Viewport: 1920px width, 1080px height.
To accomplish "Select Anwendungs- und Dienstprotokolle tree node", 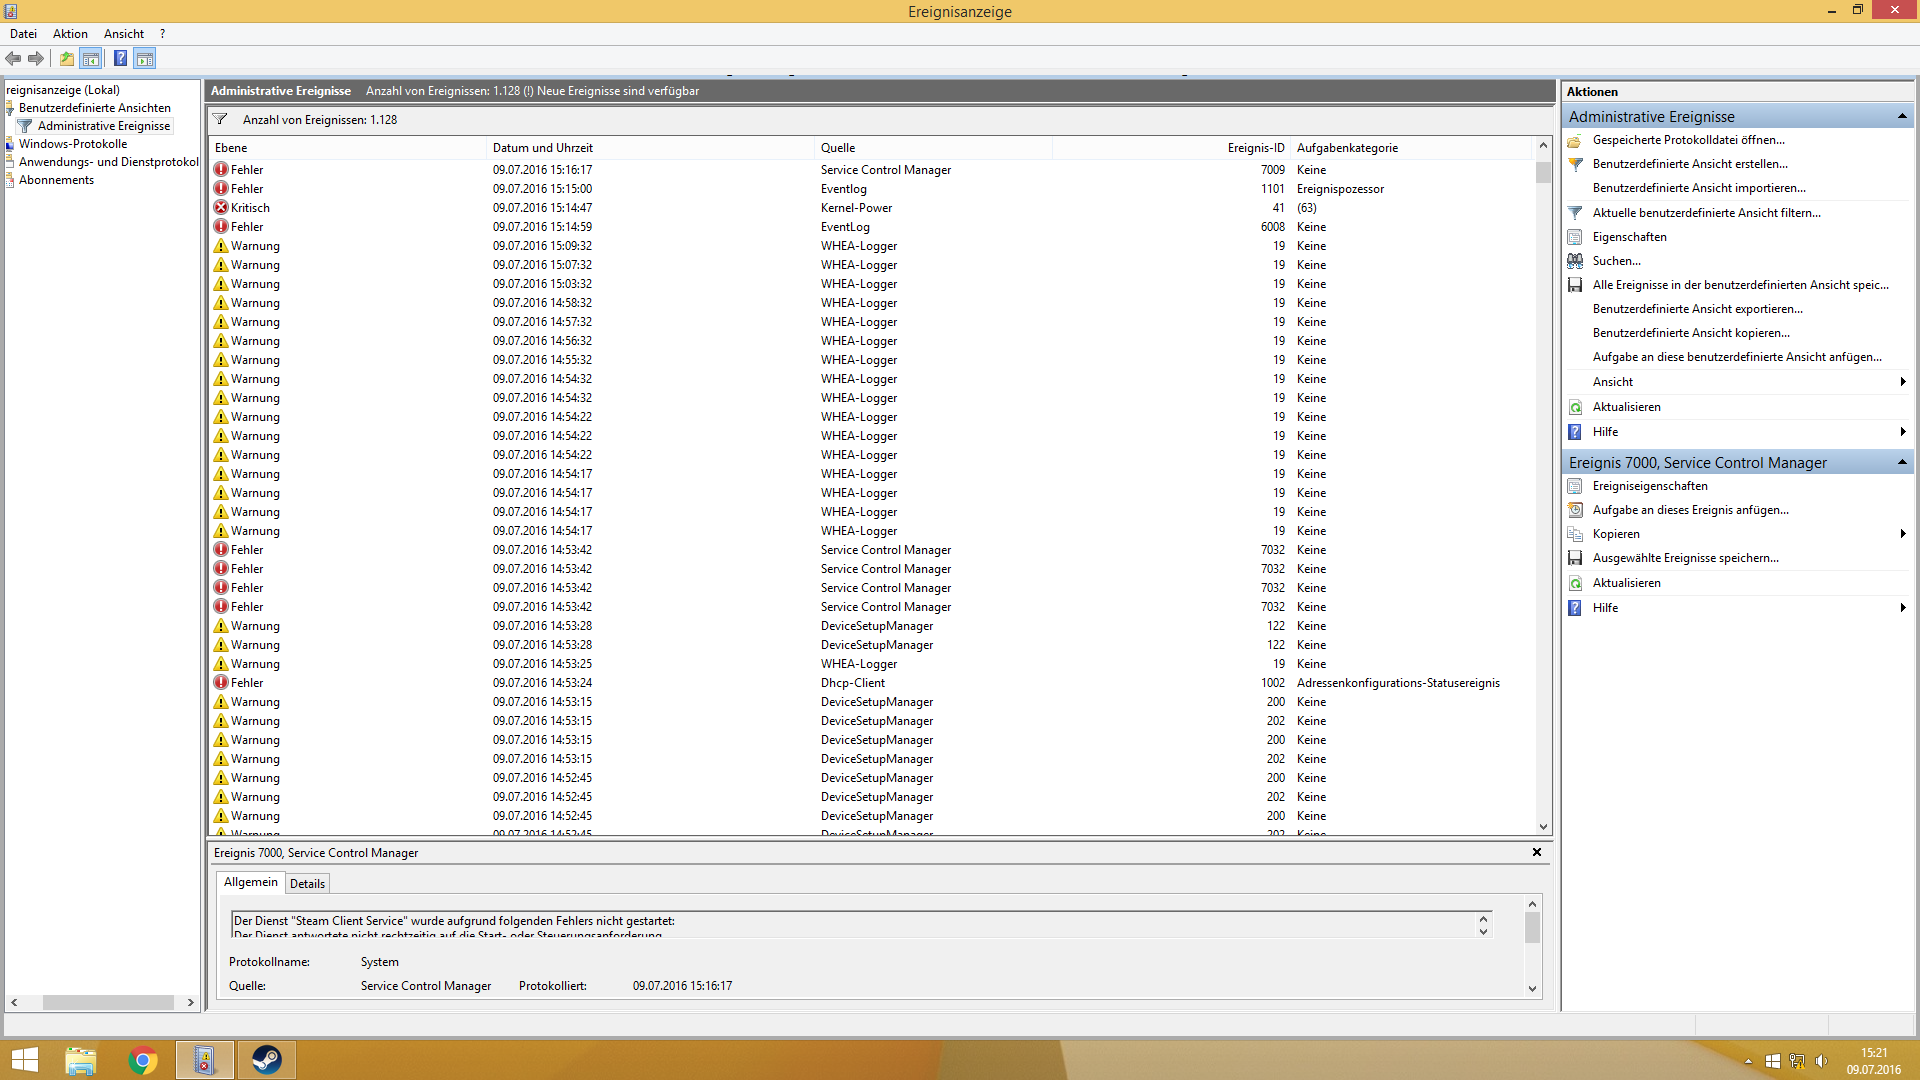I will 109,162.
